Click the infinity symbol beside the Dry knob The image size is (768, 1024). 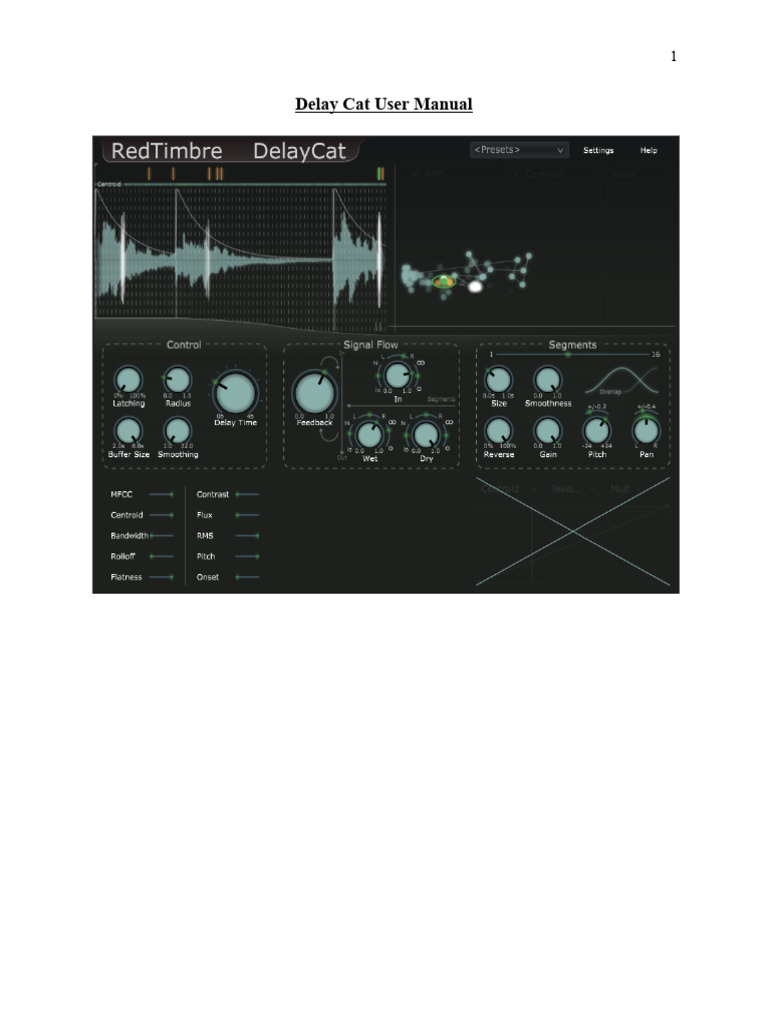click(x=449, y=423)
